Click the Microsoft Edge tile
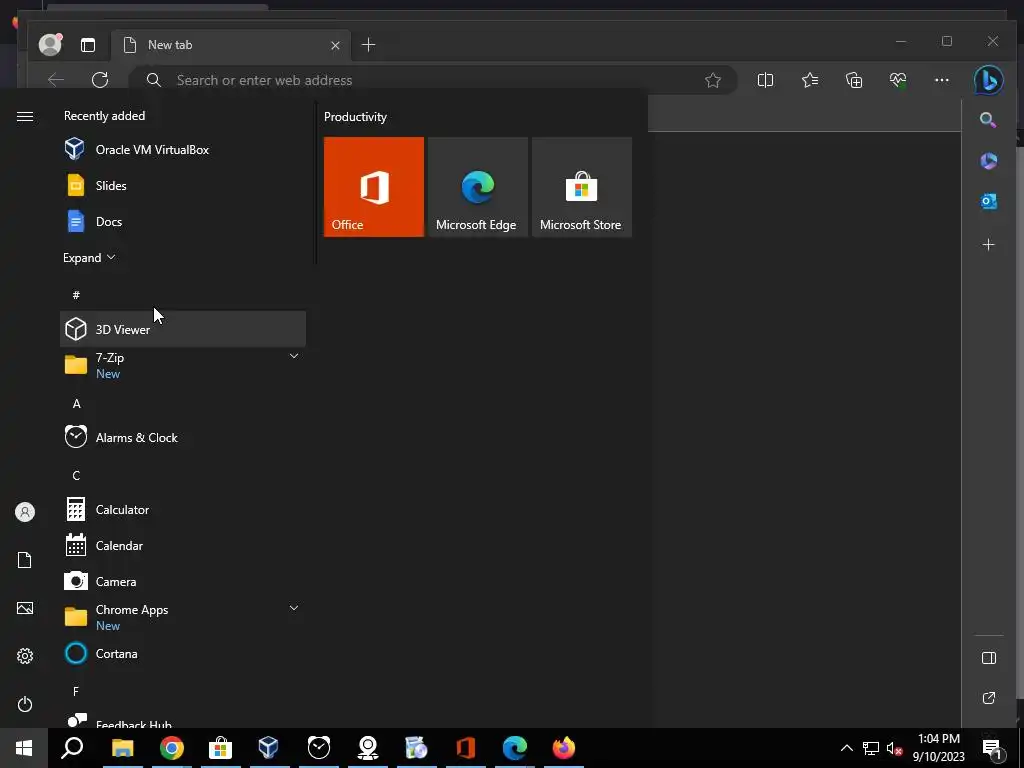Viewport: 1024px width, 768px height. [477, 187]
